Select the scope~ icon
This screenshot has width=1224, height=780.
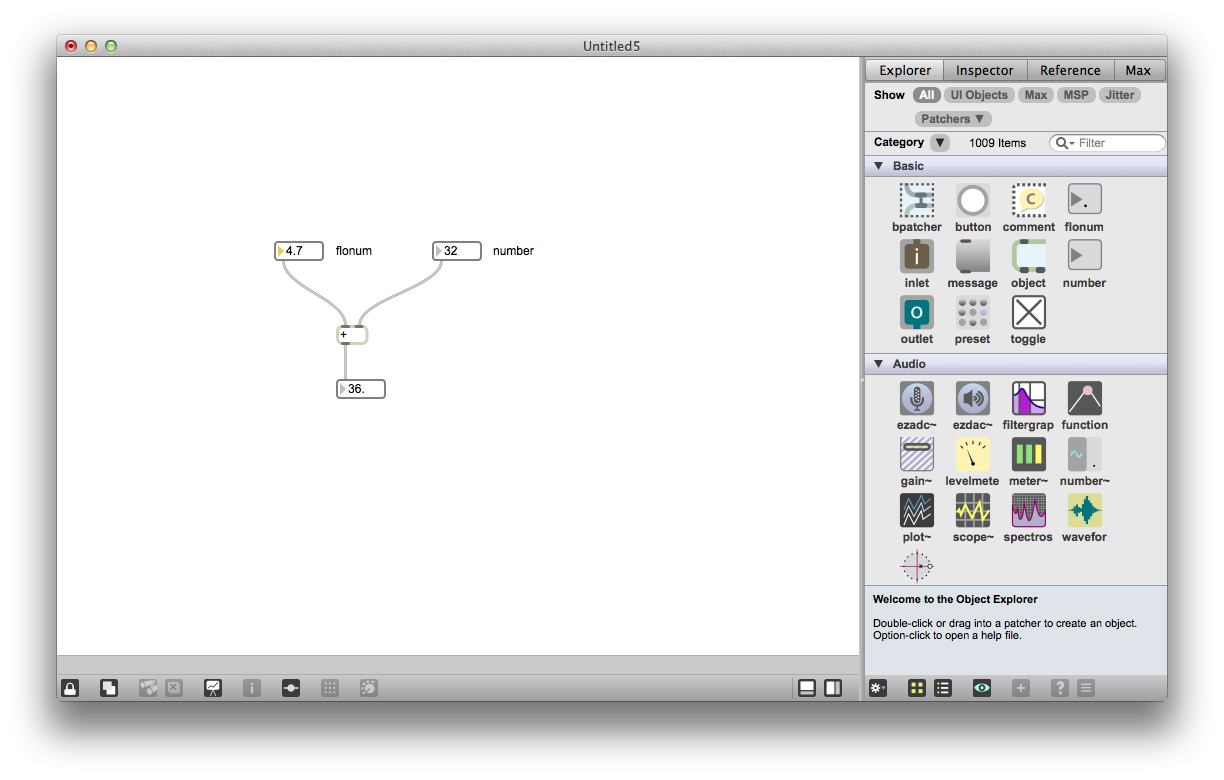point(973,510)
